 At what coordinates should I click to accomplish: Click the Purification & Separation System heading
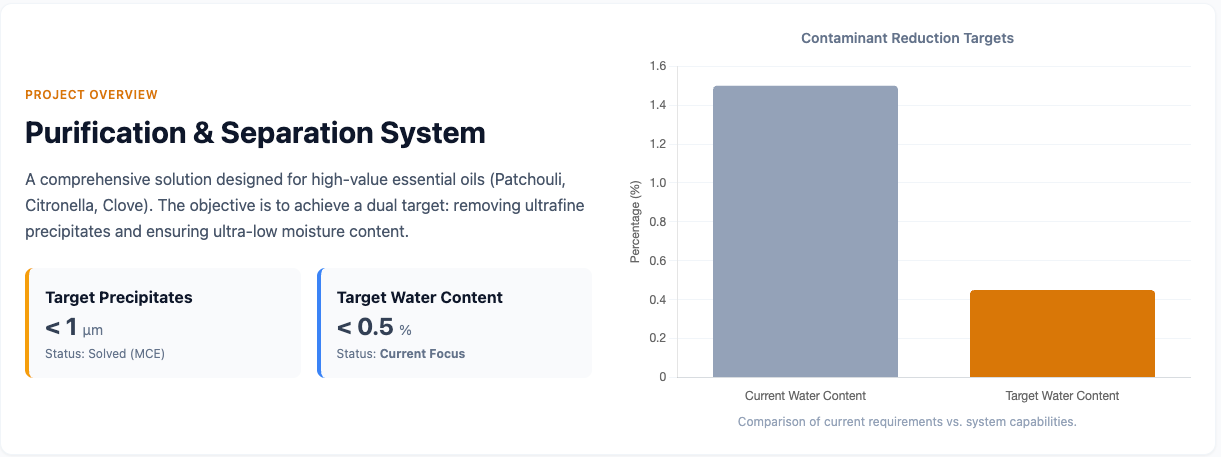pyautogui.click(x=255, y=133)
